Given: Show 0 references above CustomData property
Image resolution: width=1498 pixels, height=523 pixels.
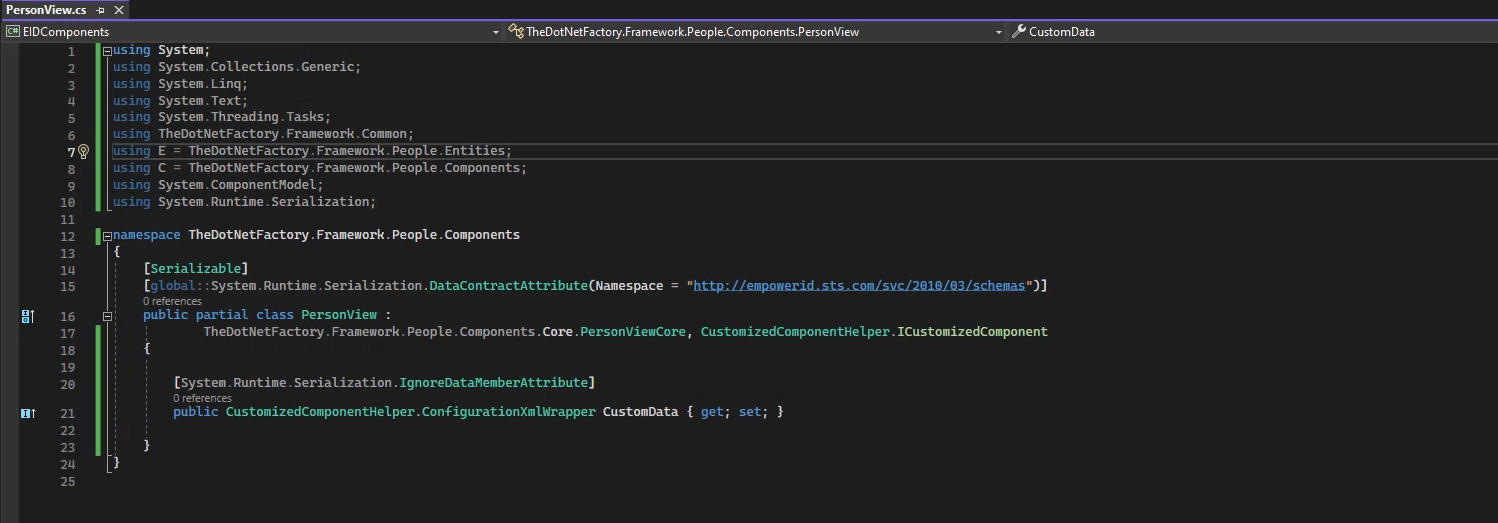Looking at the screenshot, I should click(202, 398).
